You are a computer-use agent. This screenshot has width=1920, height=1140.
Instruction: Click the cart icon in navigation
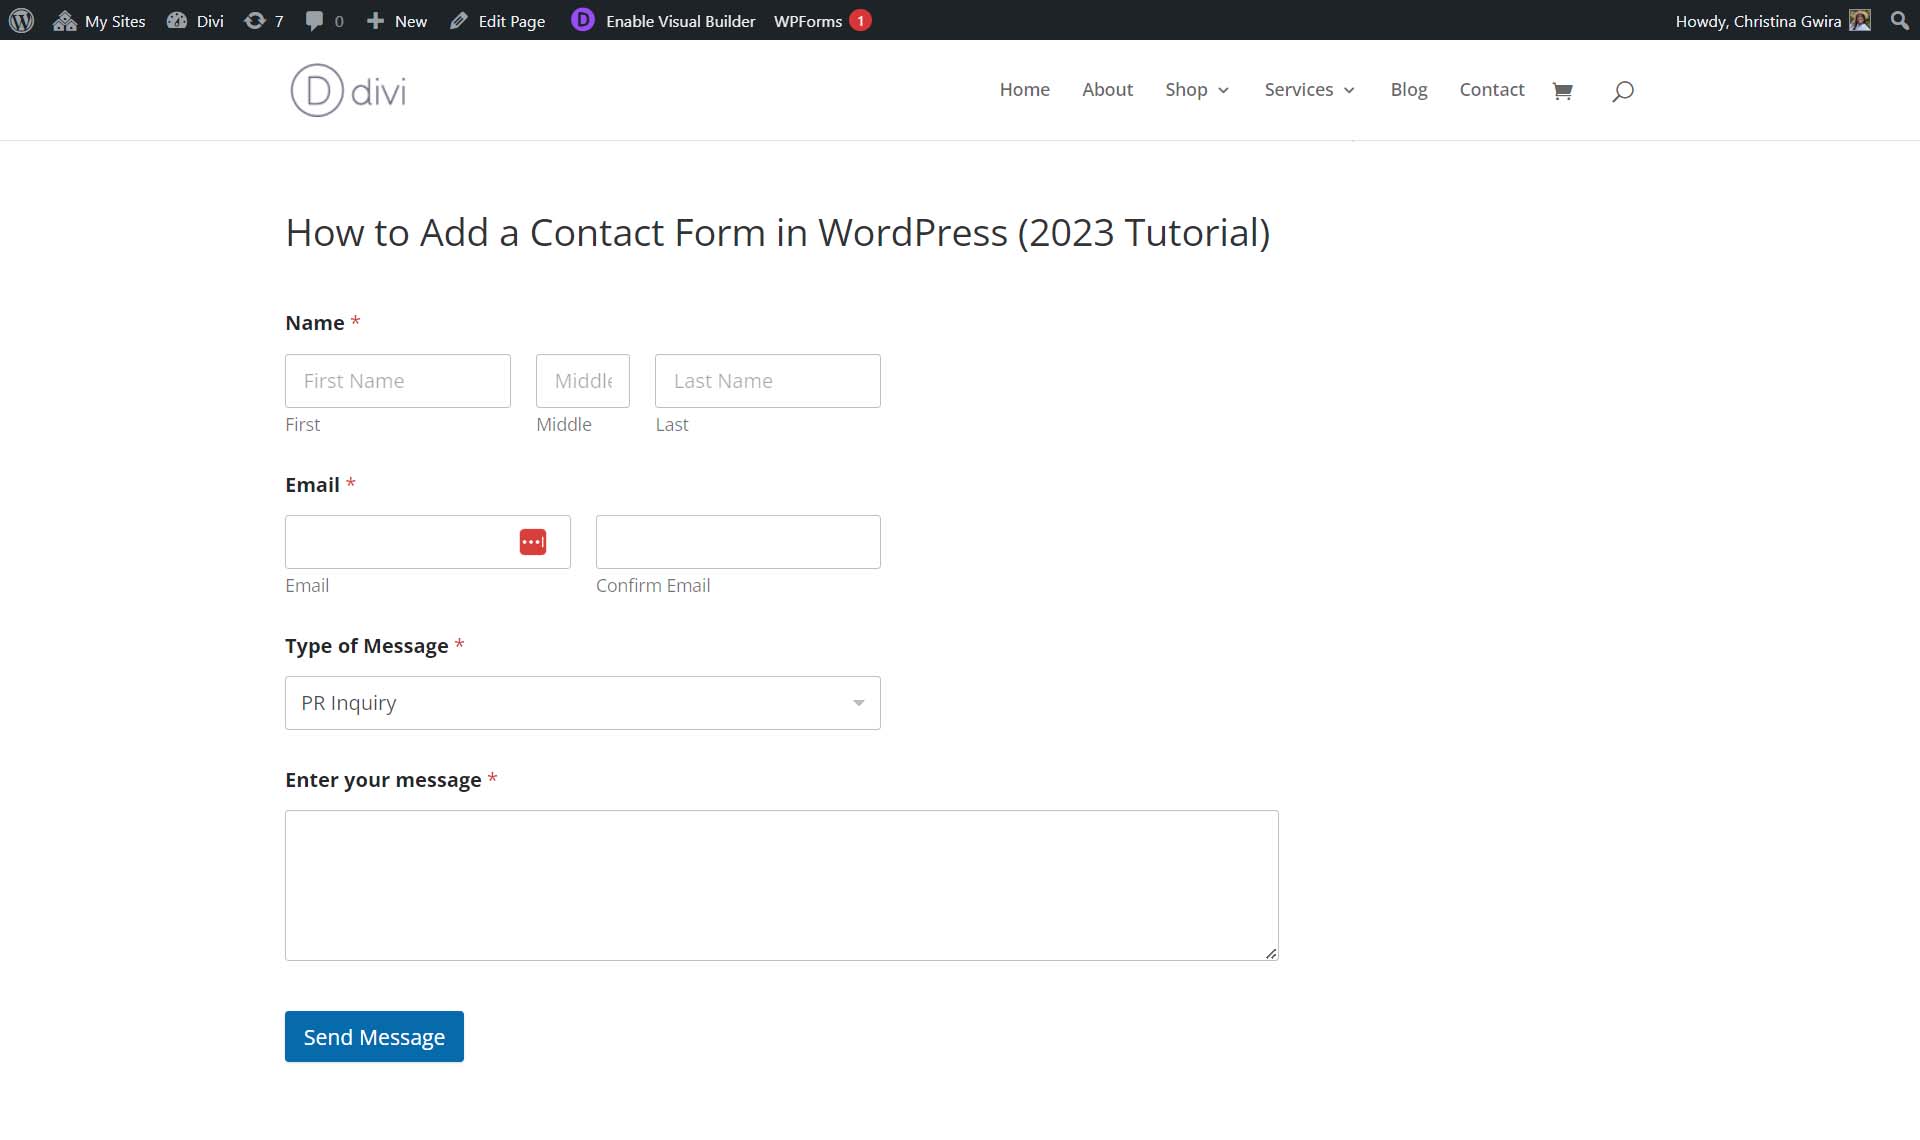[1563, 90]
